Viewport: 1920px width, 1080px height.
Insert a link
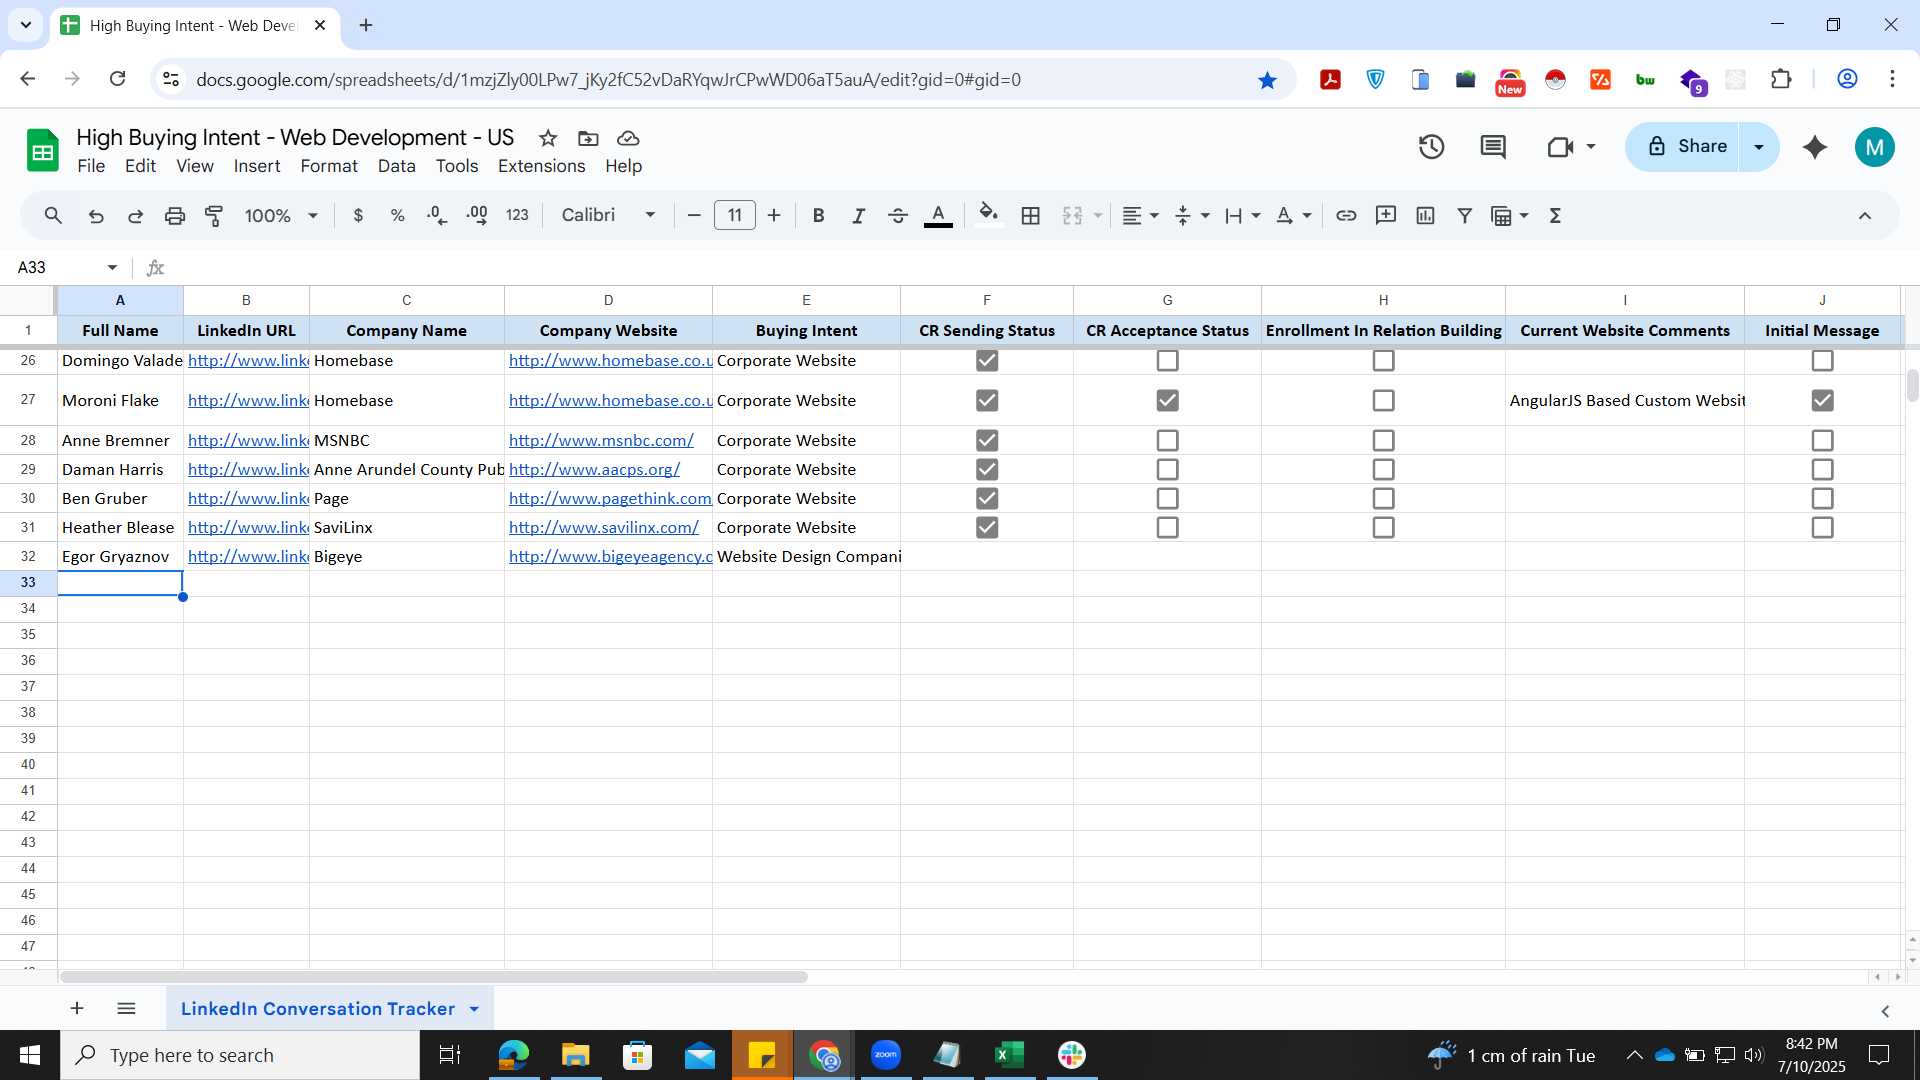1346,215
